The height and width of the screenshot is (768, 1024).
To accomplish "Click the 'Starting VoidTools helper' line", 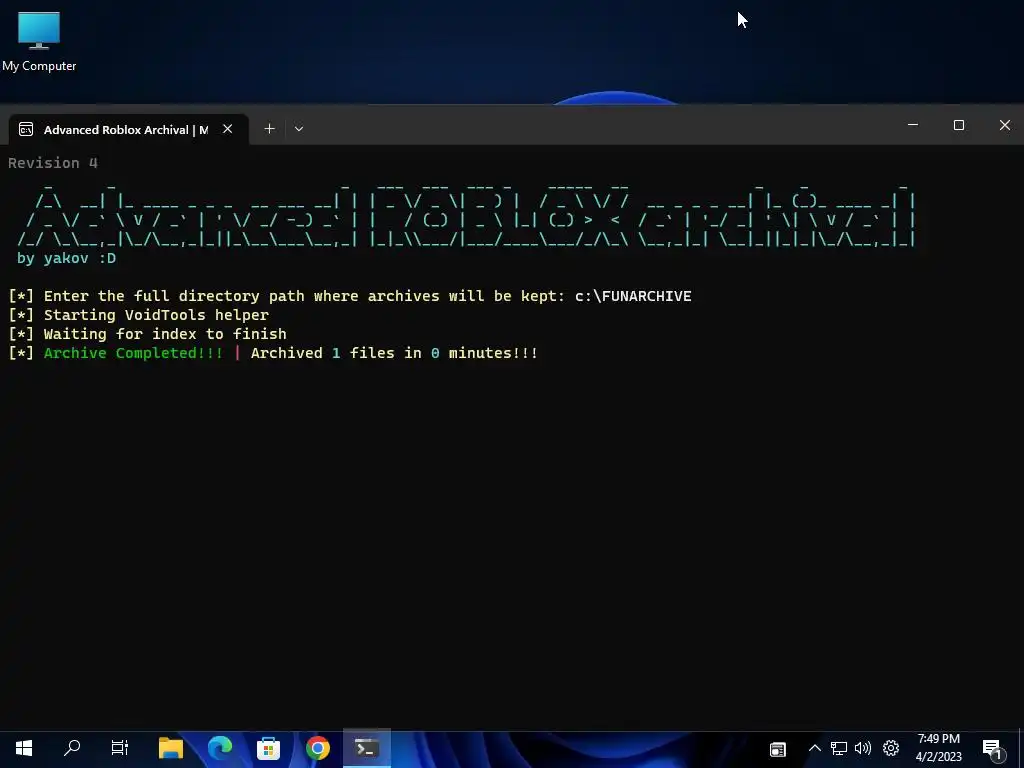I will [156, 315].
